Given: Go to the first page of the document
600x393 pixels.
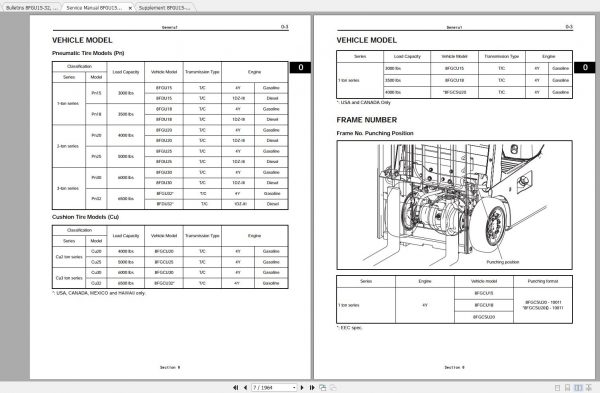Looking at the screenshot, I should (235, 388).
